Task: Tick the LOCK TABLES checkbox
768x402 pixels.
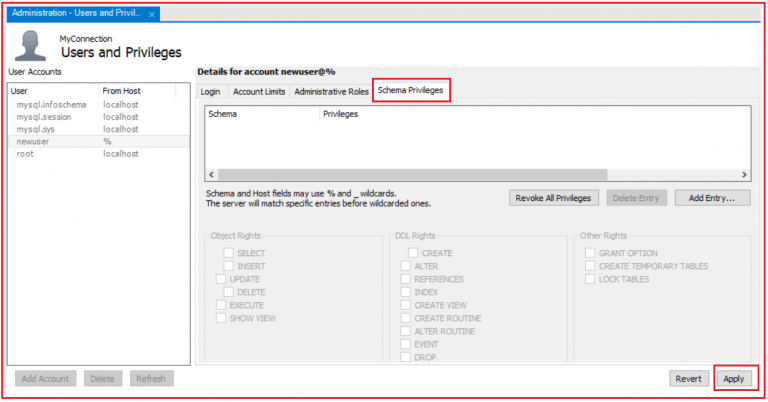Action: pos(590,279)
